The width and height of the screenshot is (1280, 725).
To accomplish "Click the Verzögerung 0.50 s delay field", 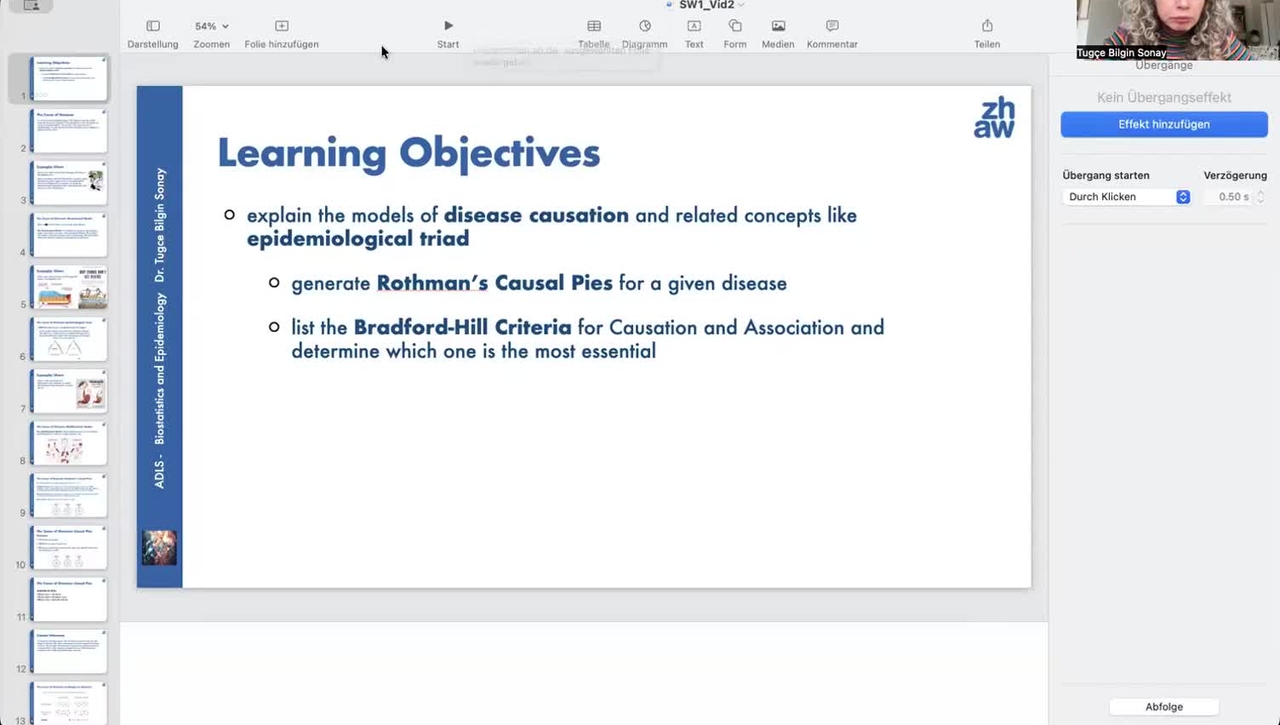I will click(x=1233, y=197).
